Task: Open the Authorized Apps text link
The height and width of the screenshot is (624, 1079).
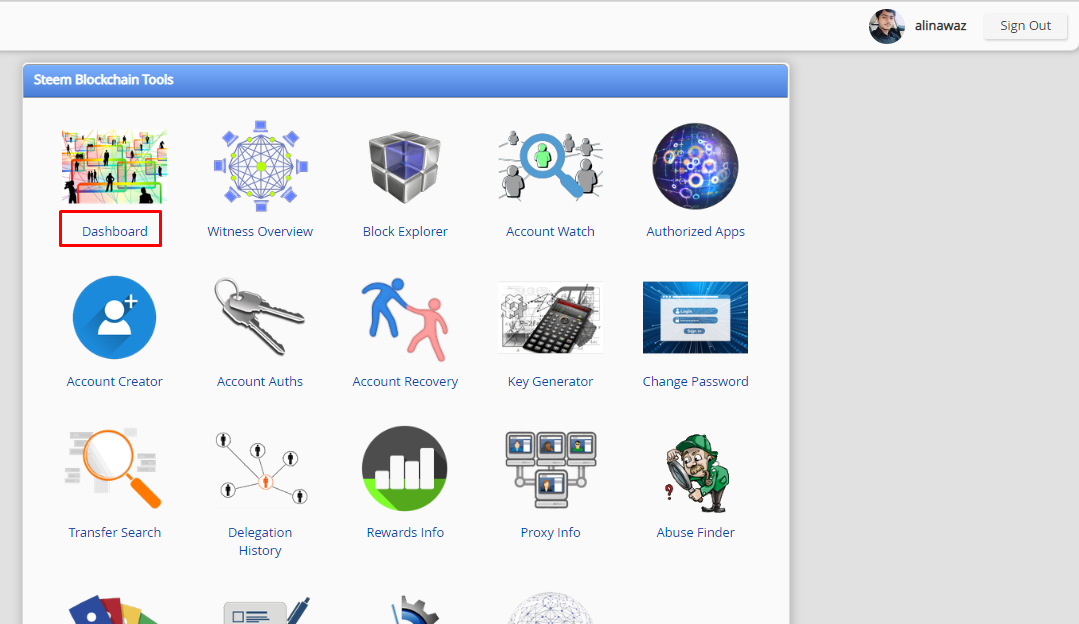Action: (695, 231)
